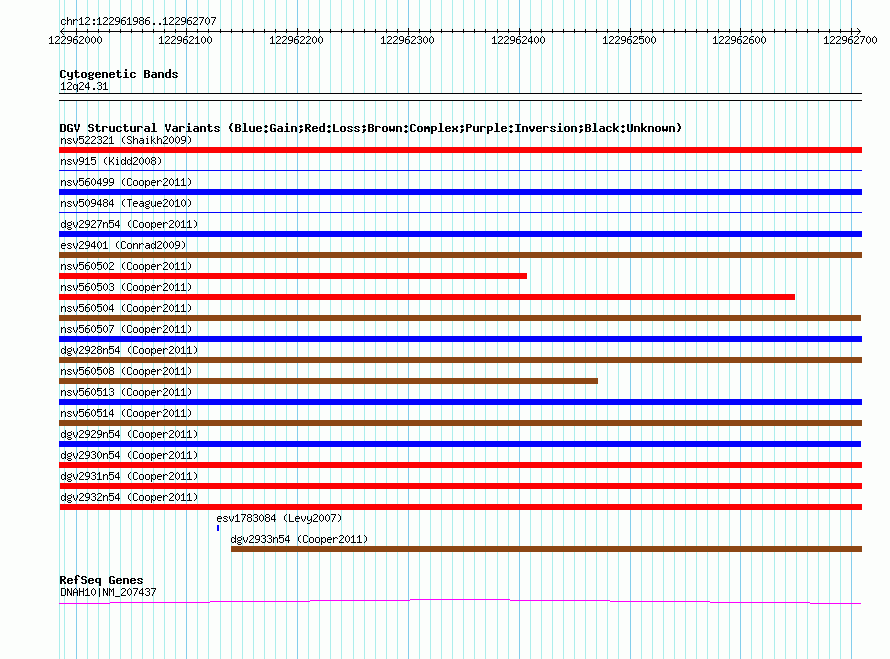Click the 12q24.31 band label
The height and width of the screenshot is (659, 890).
pyautogui.click(x=84, y=86)
